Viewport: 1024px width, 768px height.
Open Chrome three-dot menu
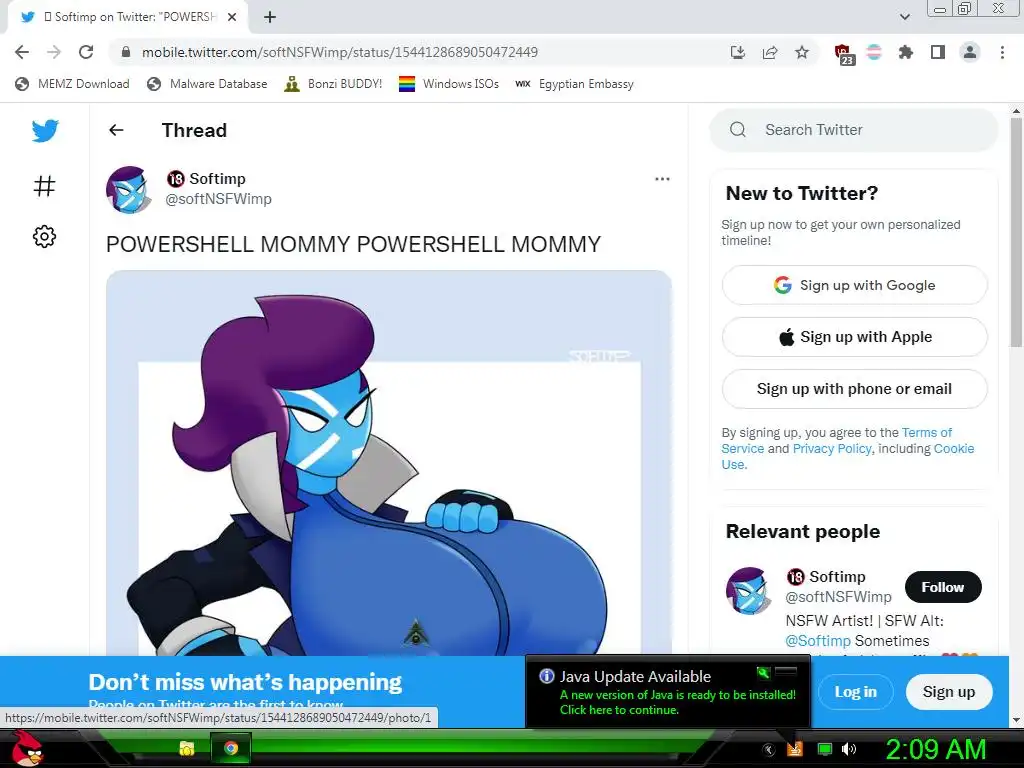pos(1002,52)
